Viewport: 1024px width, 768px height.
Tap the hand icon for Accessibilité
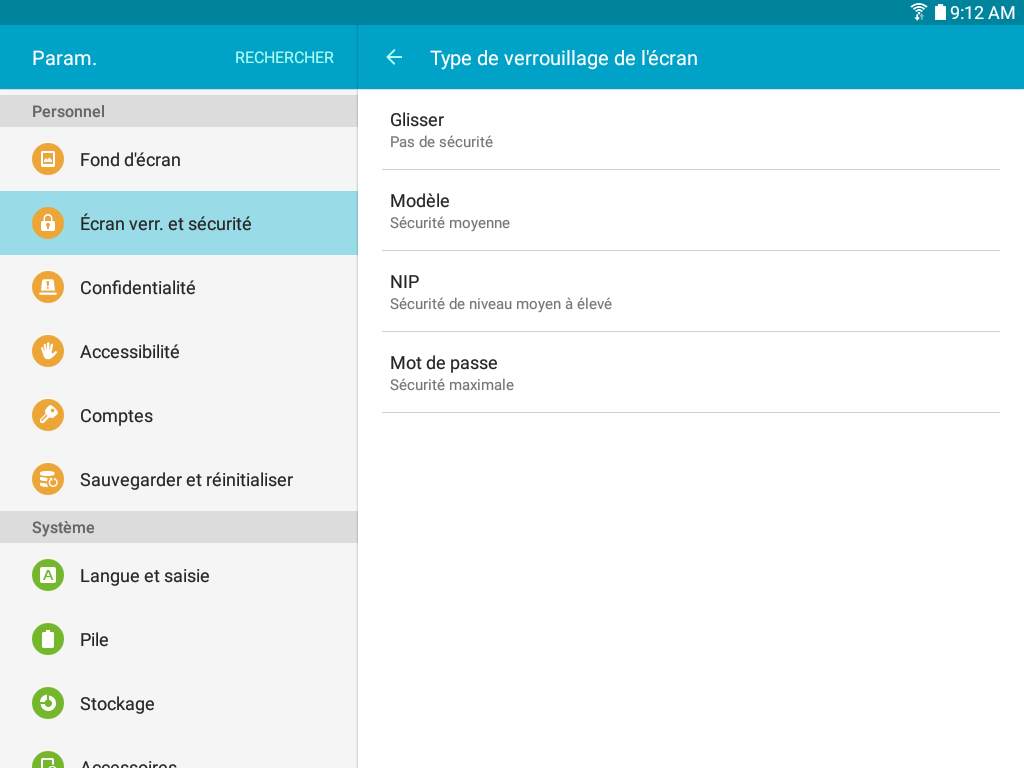(x=48, y=351)
